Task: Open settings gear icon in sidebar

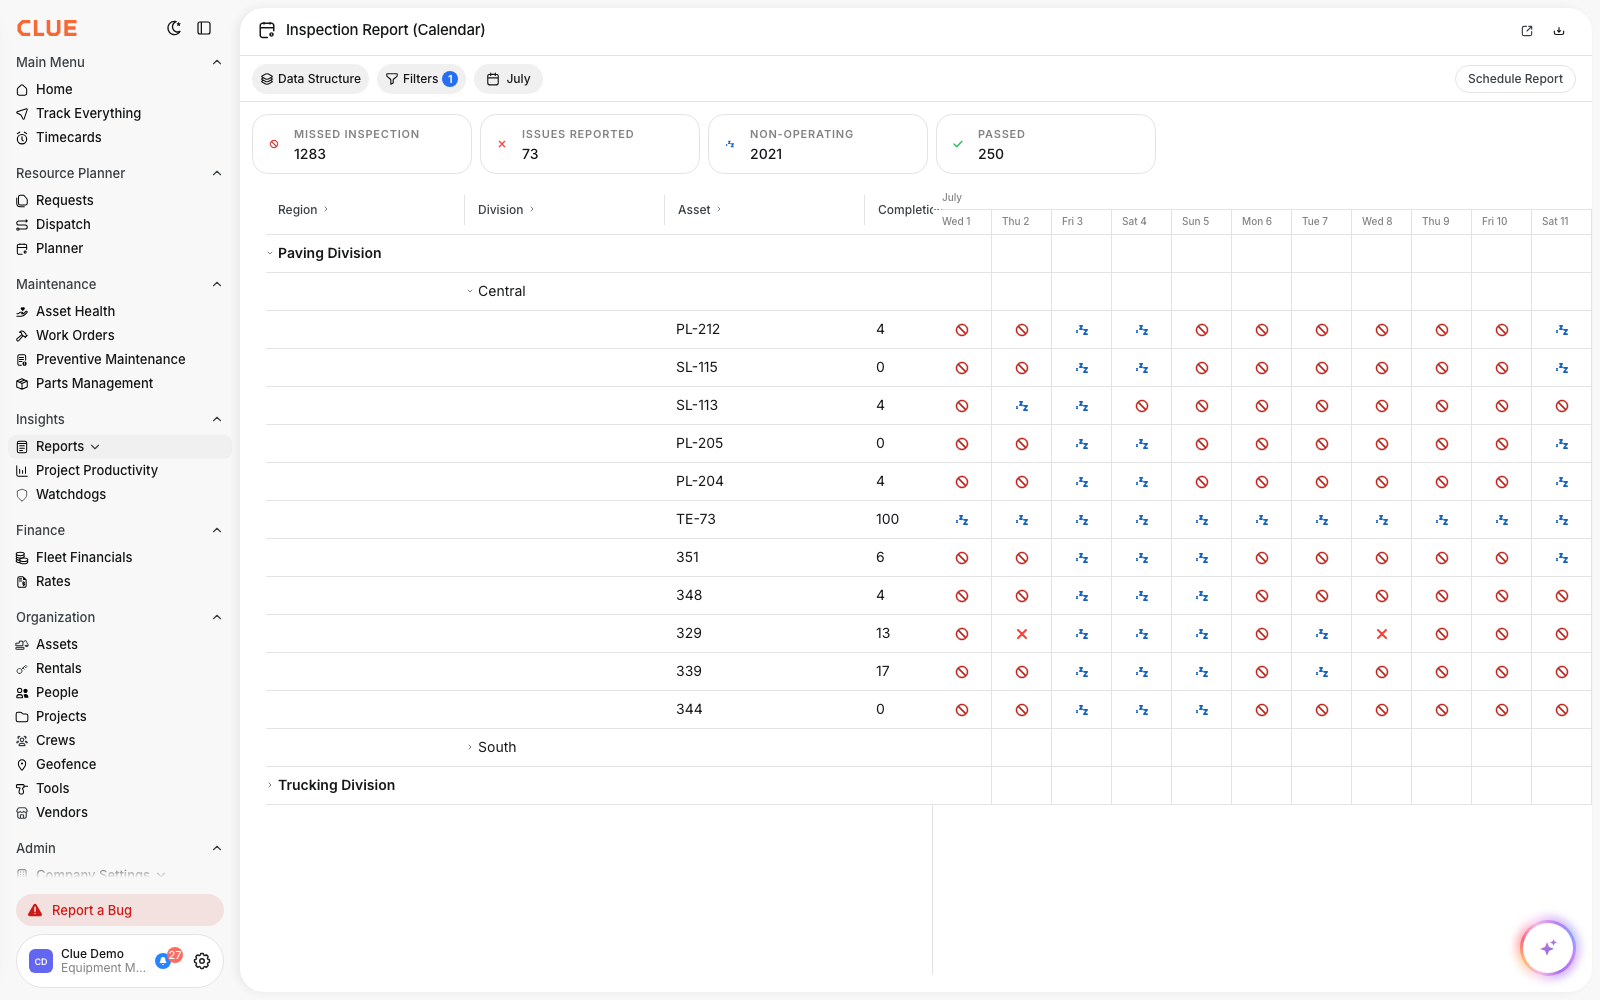Action: 202,961
